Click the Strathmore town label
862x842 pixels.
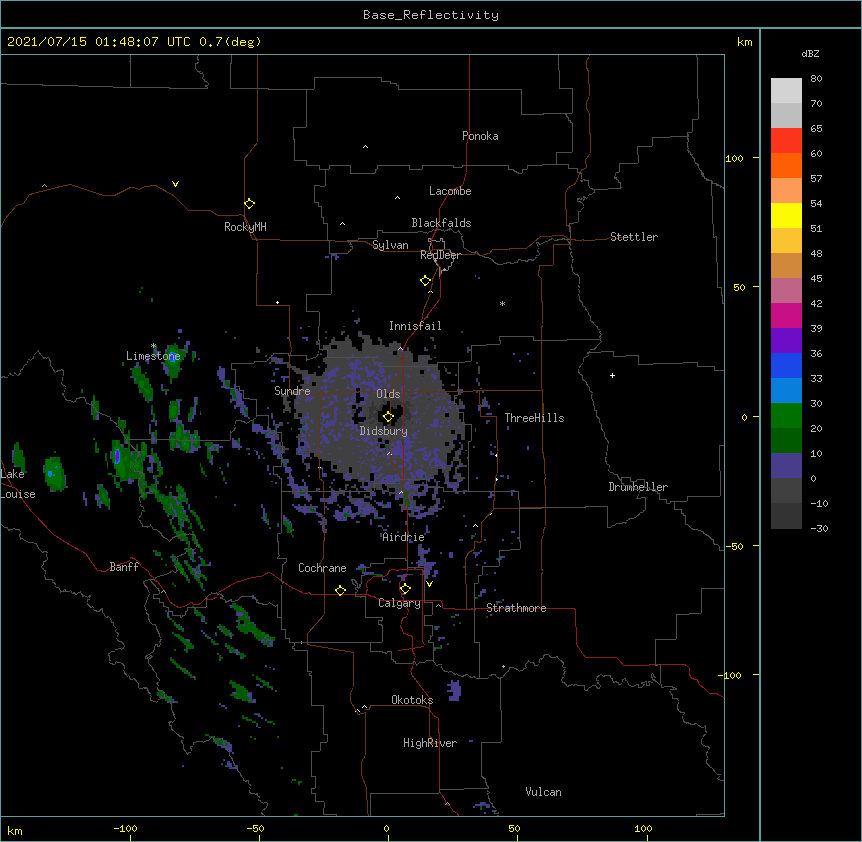pos(516,608)
